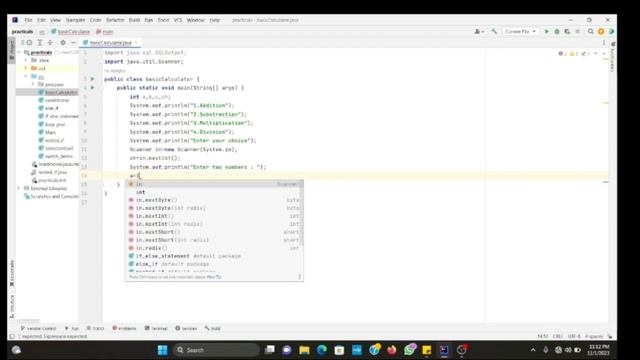Click practicals breadcrumb in navigation bar
The width and height of the screenshot is (640, 360).
[22, 31]
